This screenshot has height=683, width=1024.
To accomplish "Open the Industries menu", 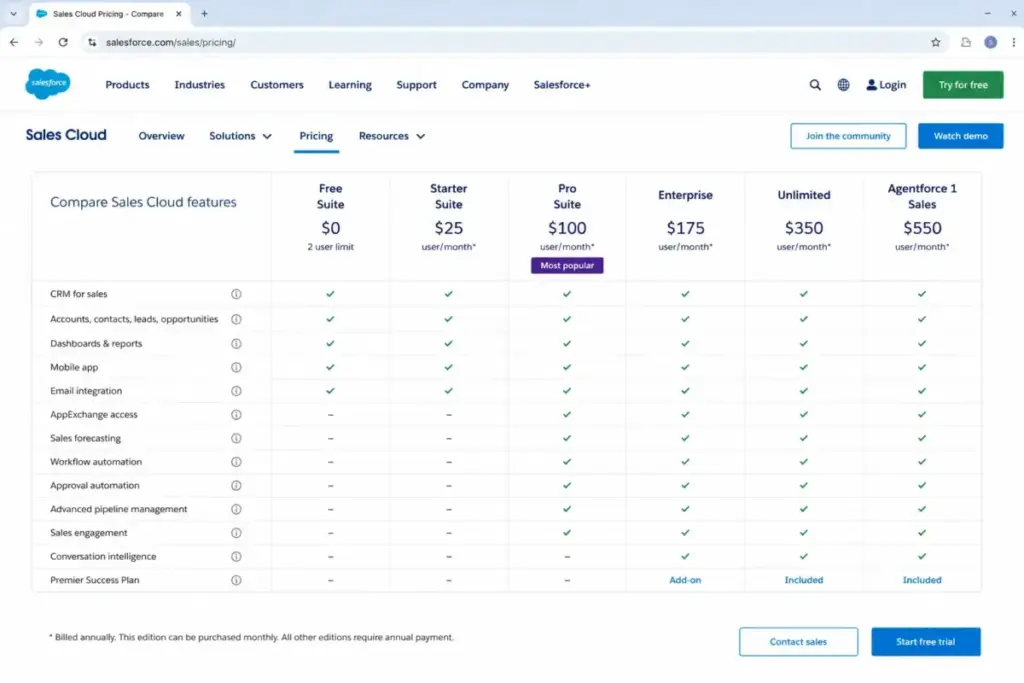I will pyautogui.click(x=199, y=85).
